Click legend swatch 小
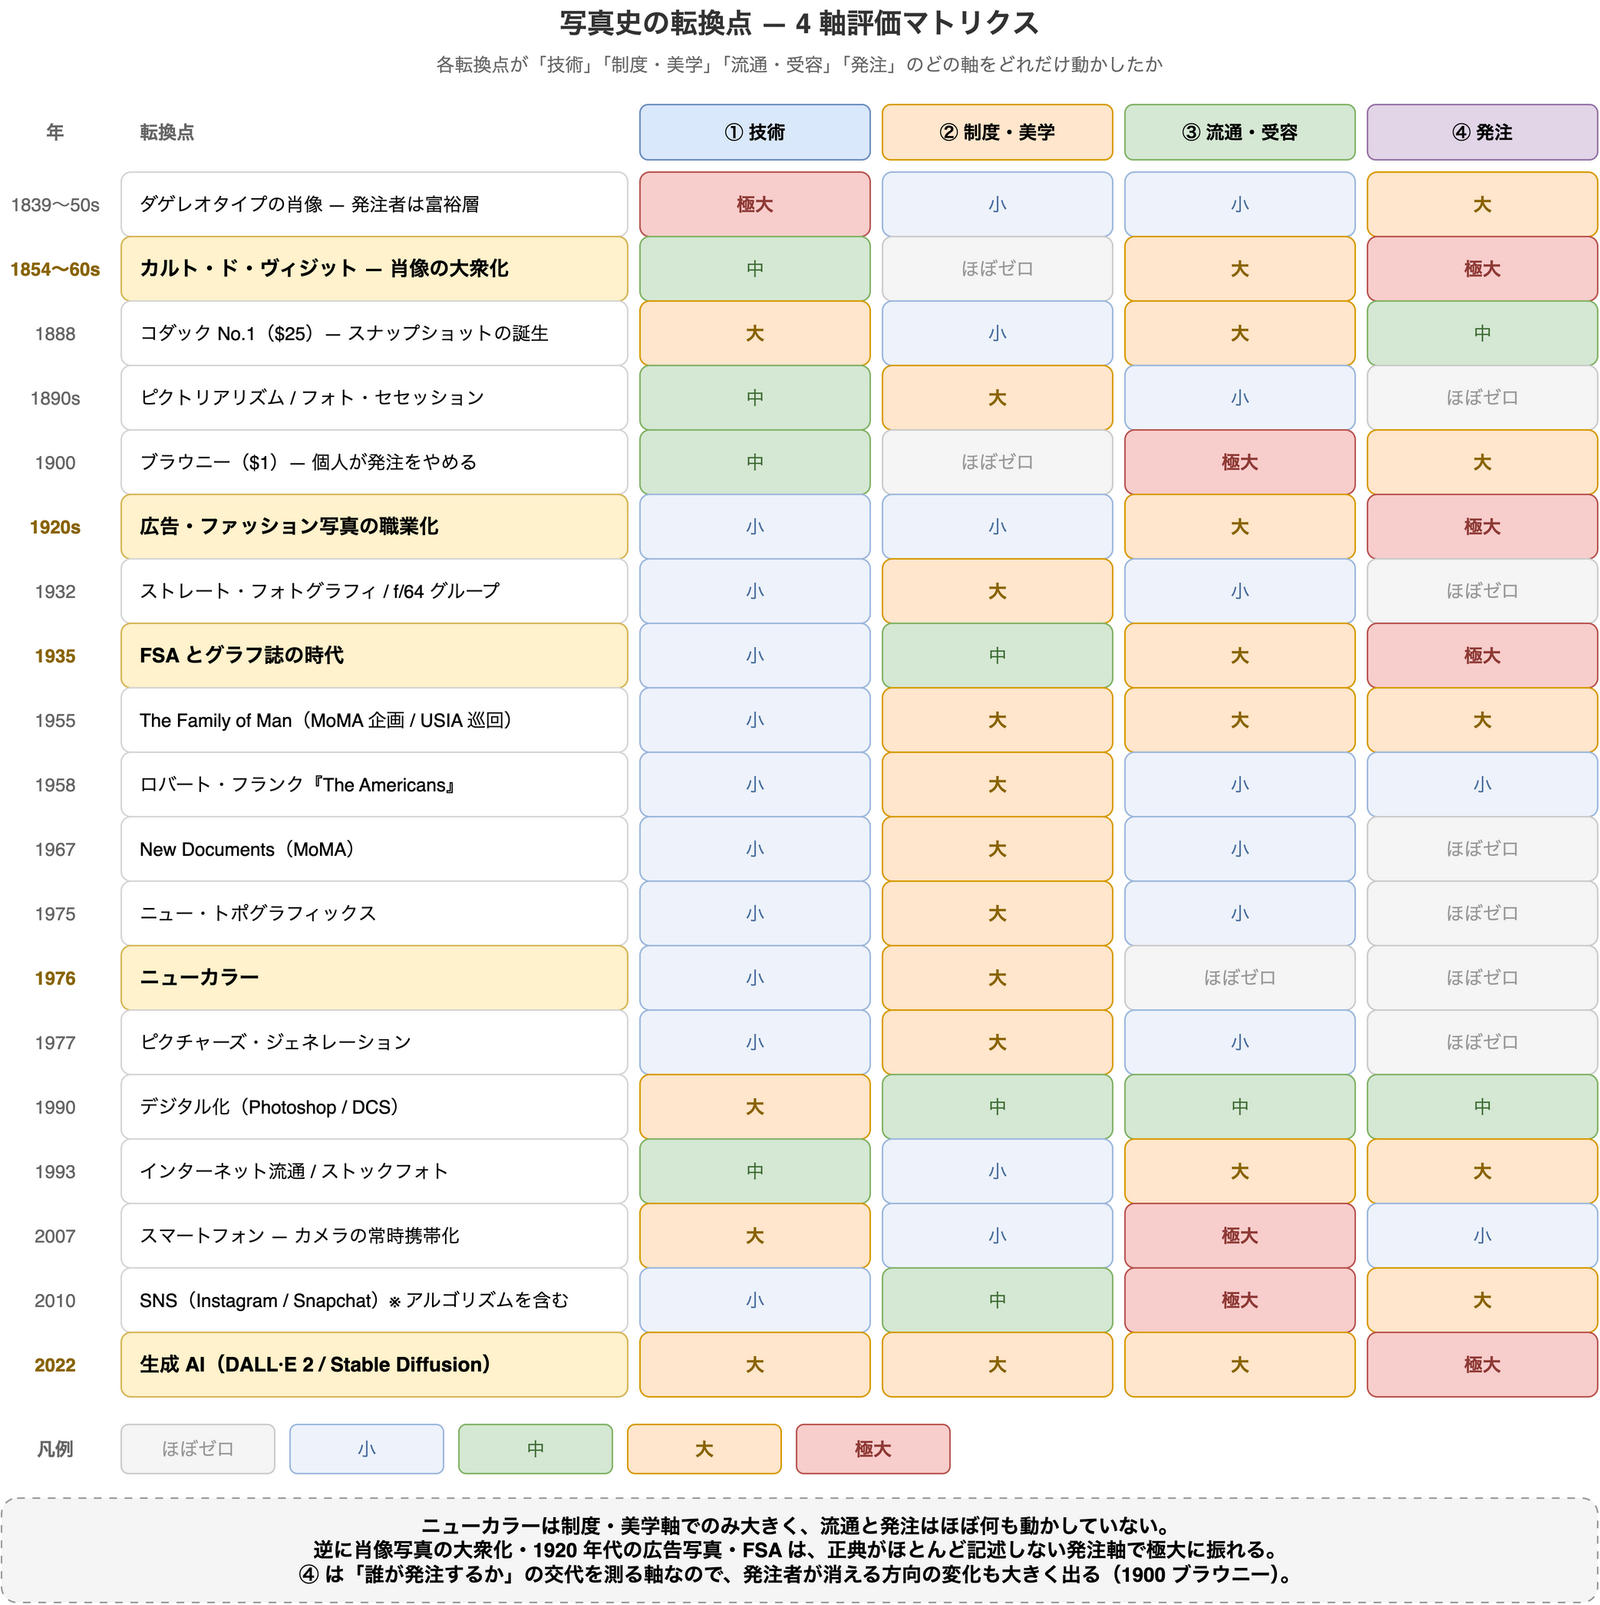 point(367,1449)
